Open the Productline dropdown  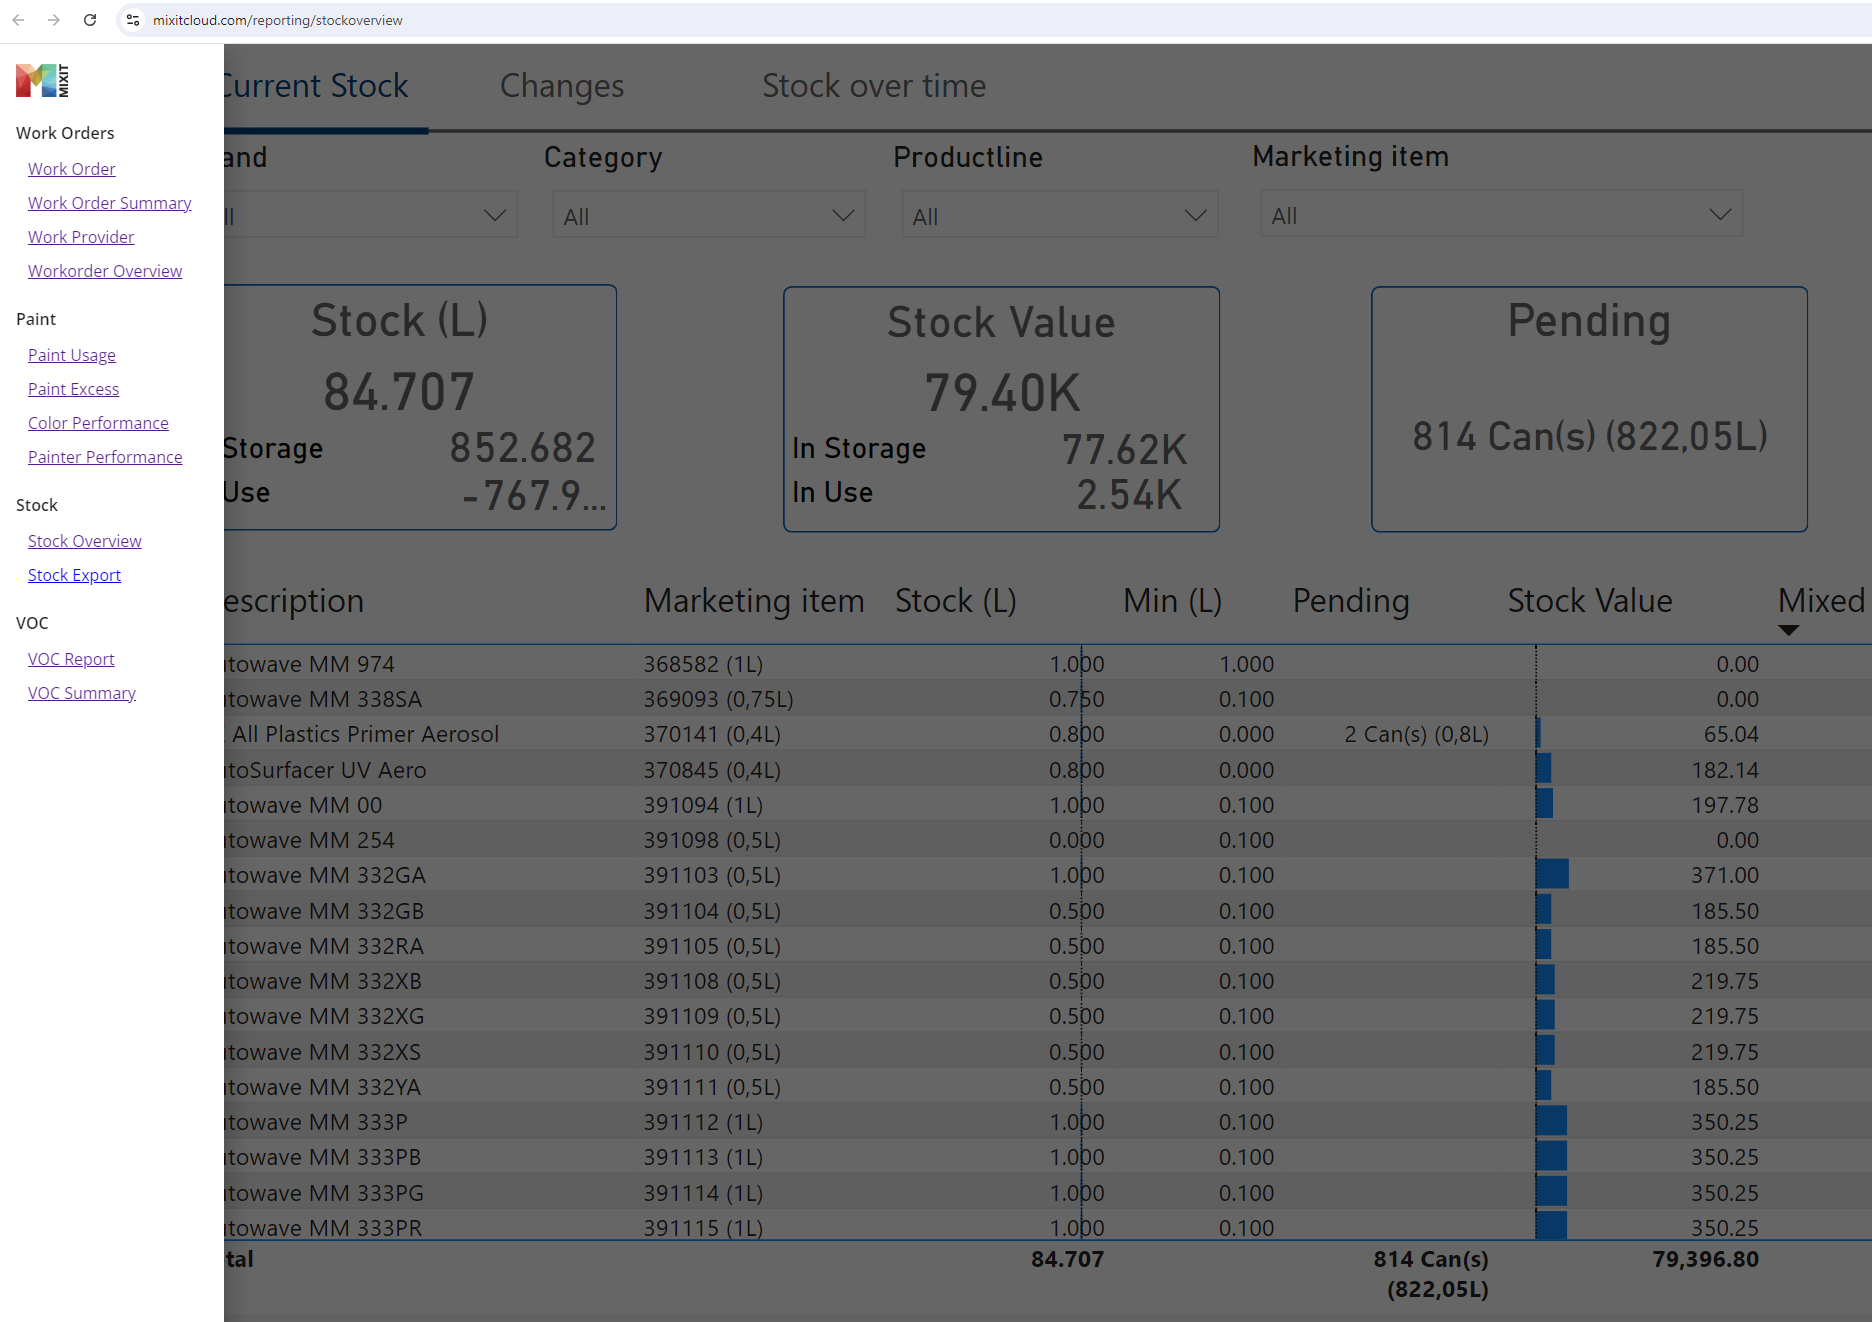point(1058,214)
